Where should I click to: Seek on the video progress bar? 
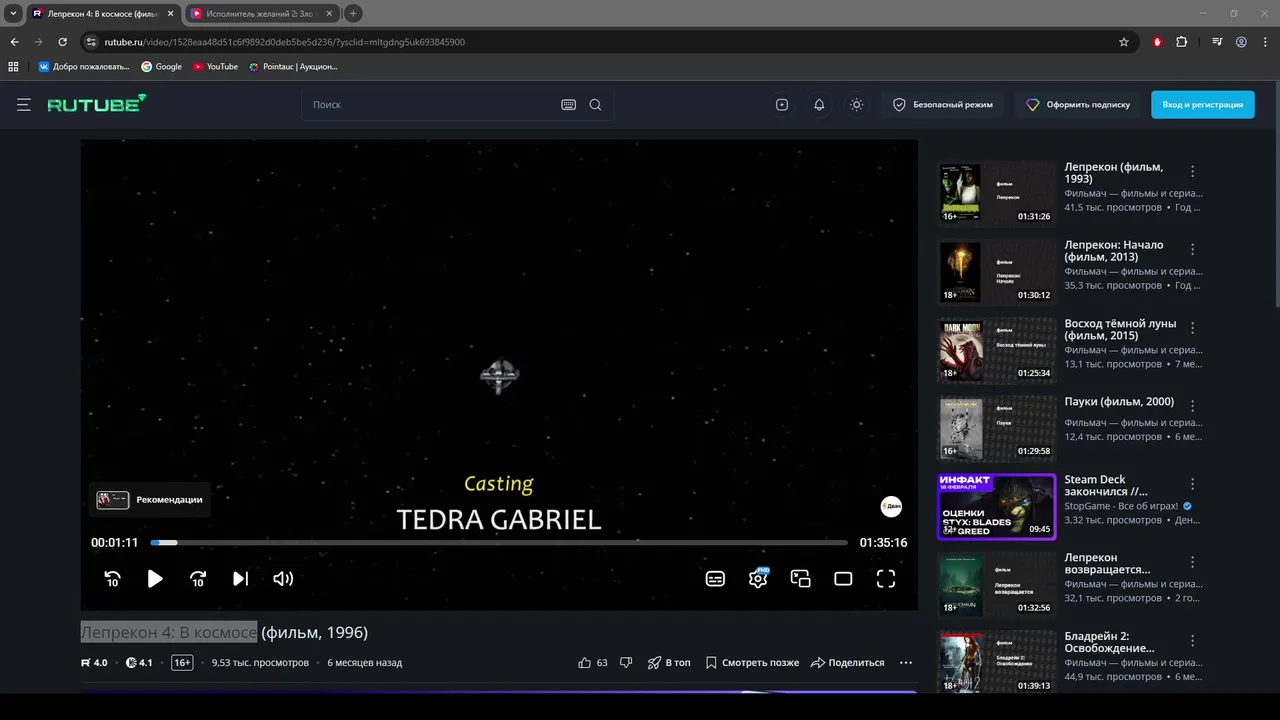point(499,543)
